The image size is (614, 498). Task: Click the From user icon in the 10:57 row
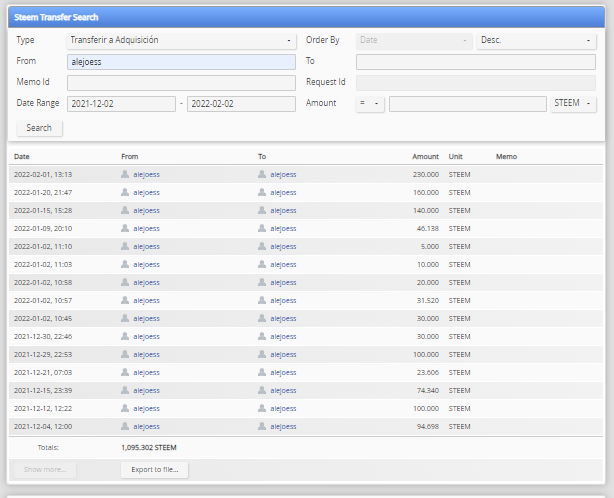(125, 300)
